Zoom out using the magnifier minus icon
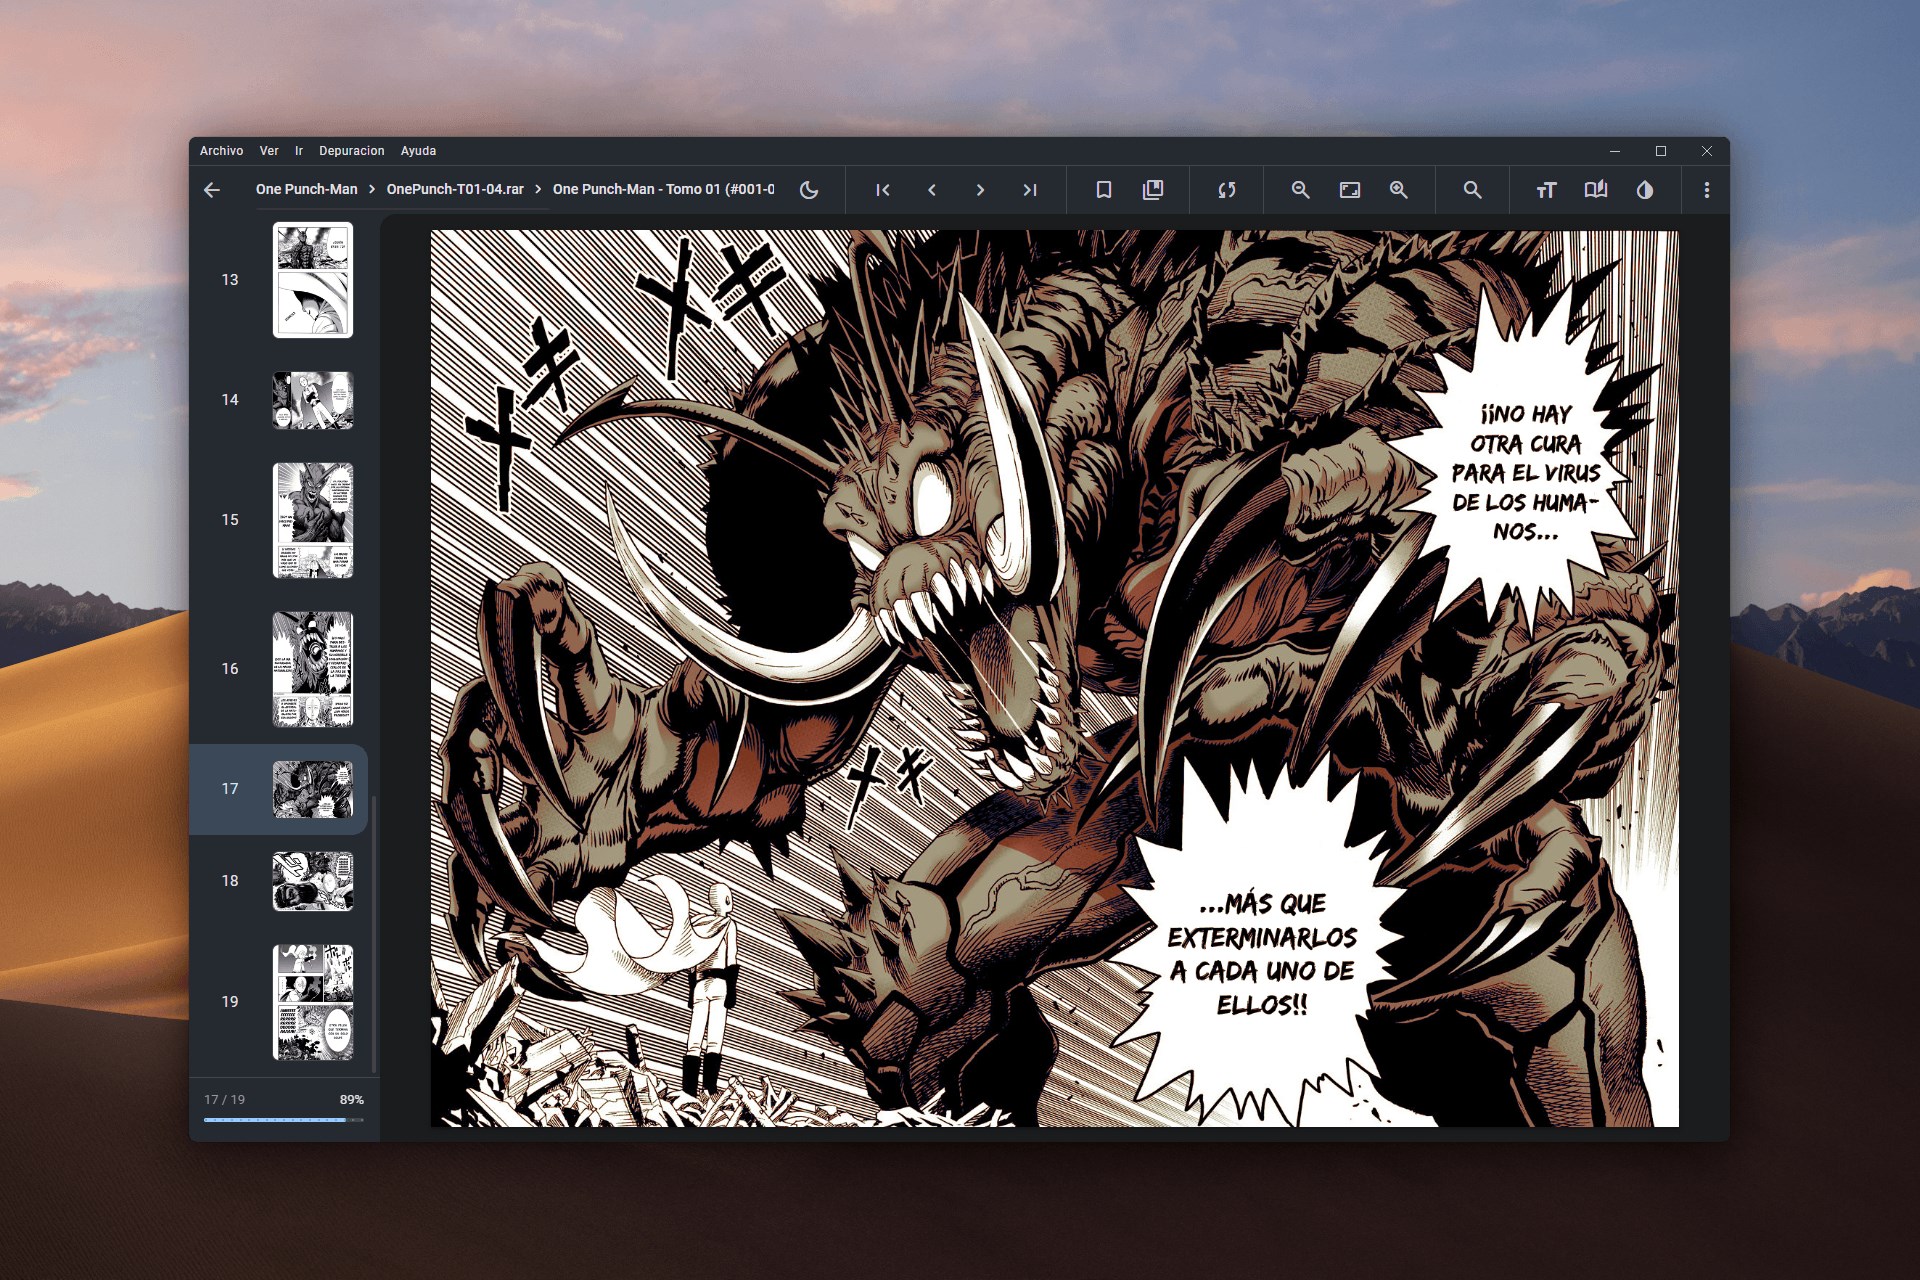 pos(1300,190)
